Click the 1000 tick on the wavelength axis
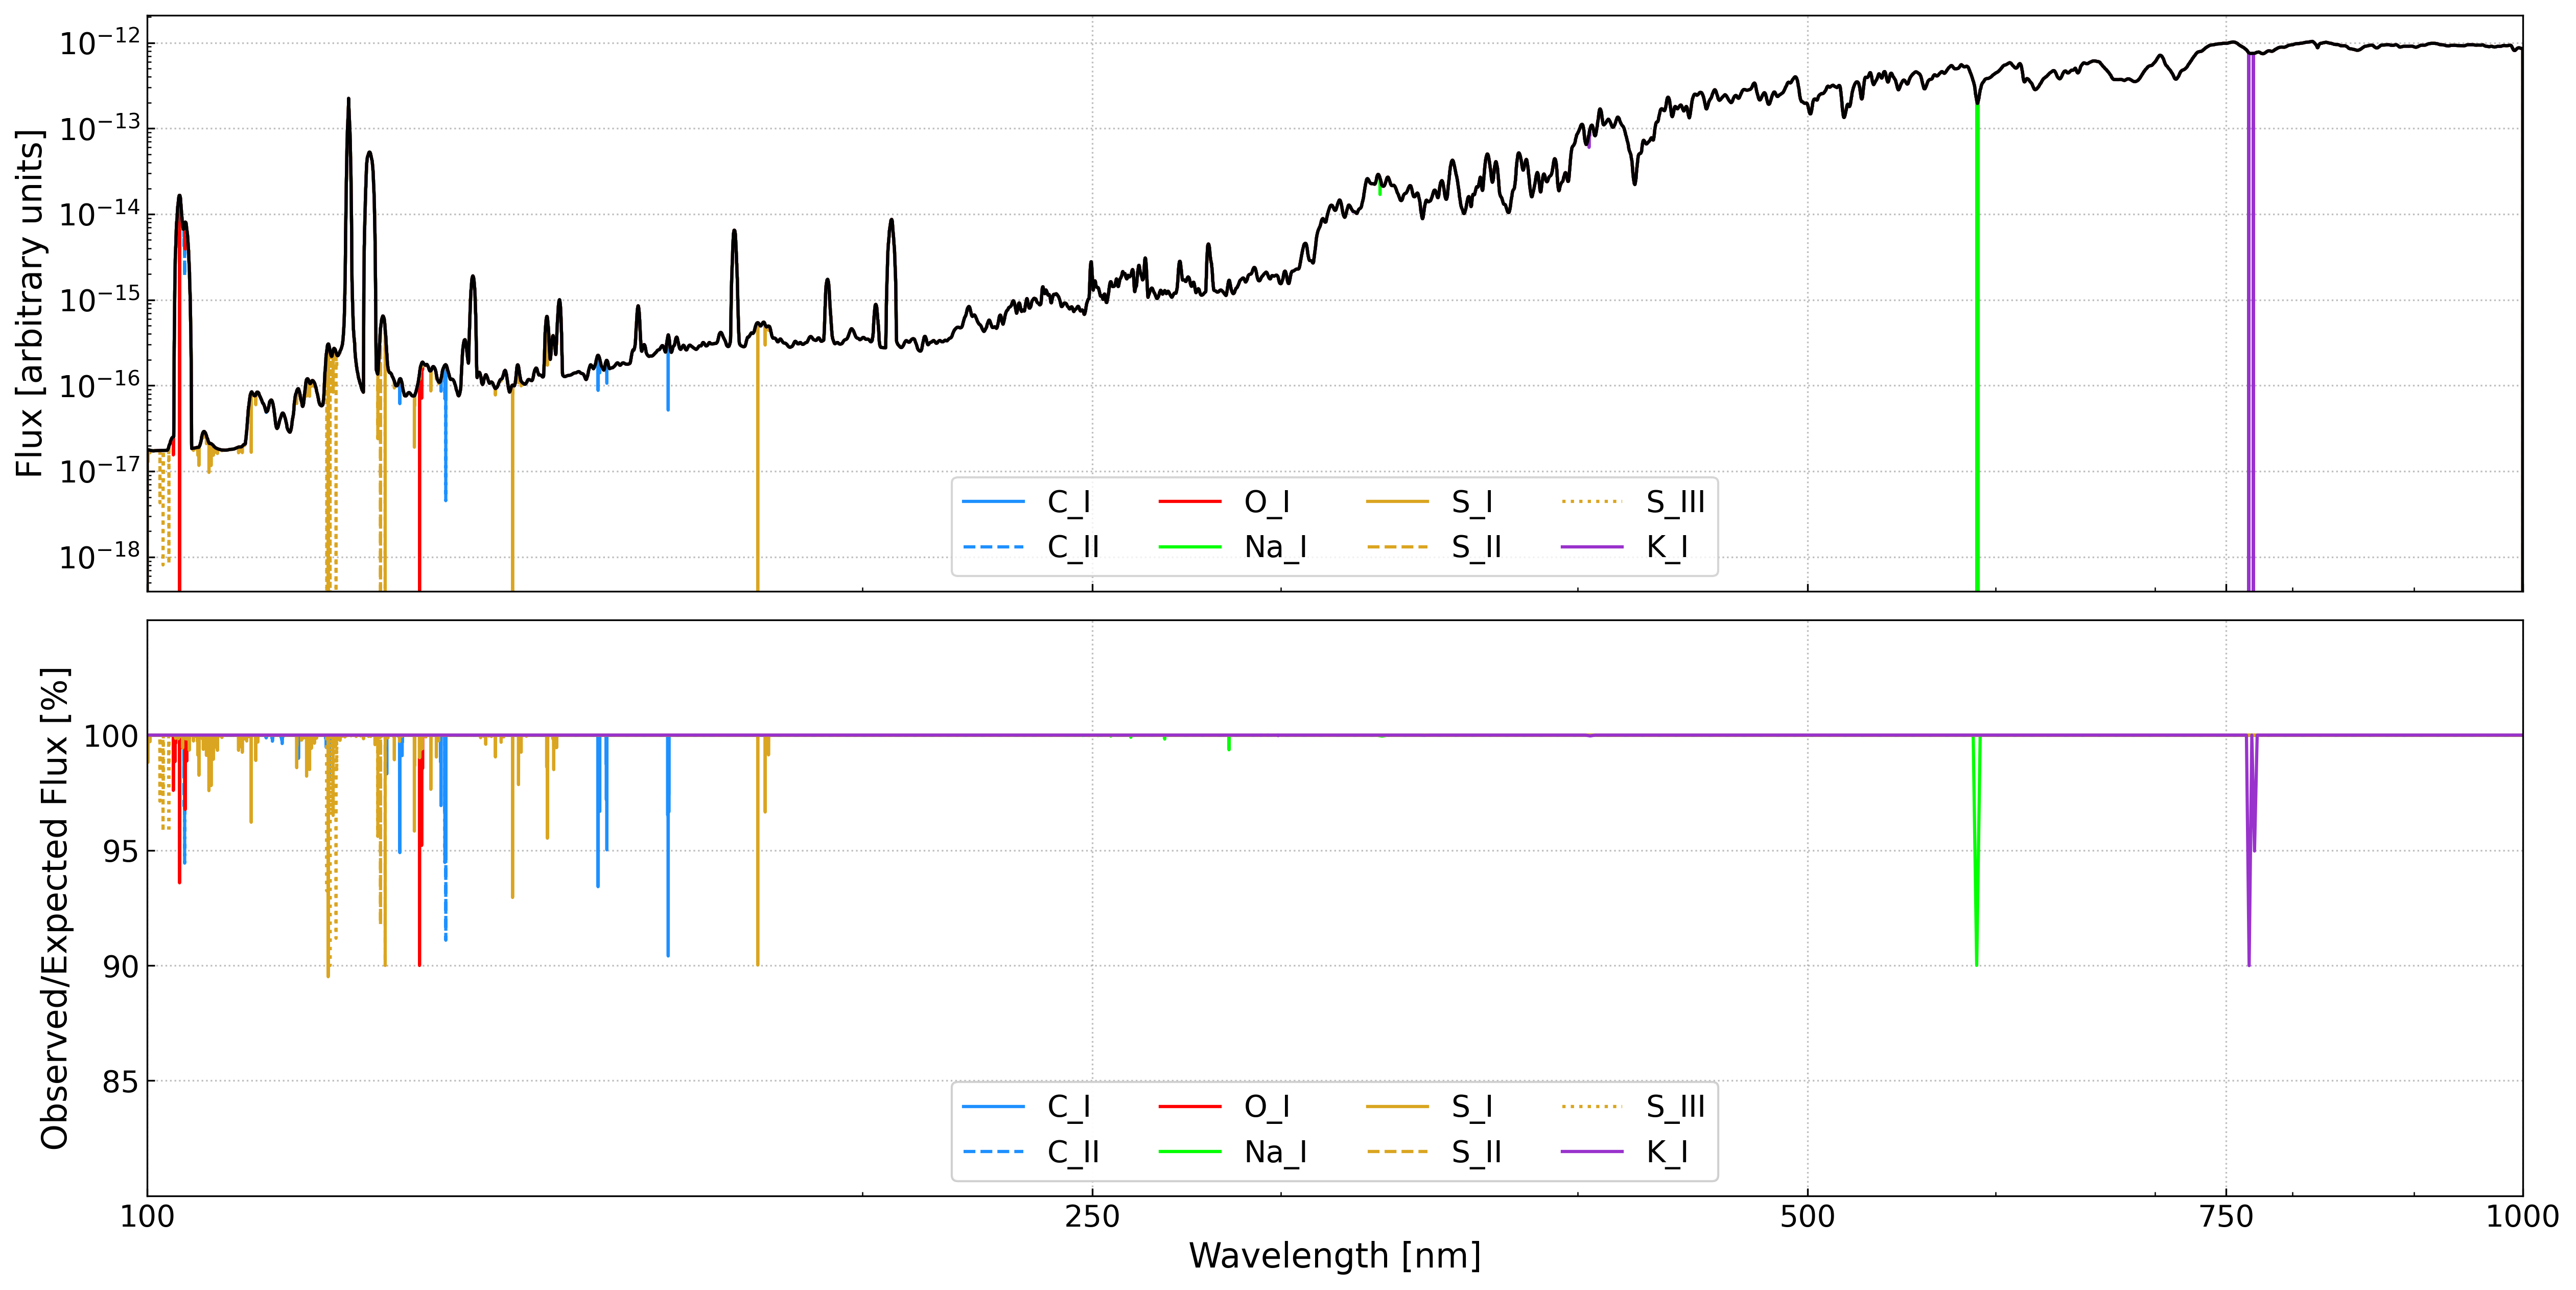This screenshot has width=2576, height=1290. (x=2522, y=1217)
